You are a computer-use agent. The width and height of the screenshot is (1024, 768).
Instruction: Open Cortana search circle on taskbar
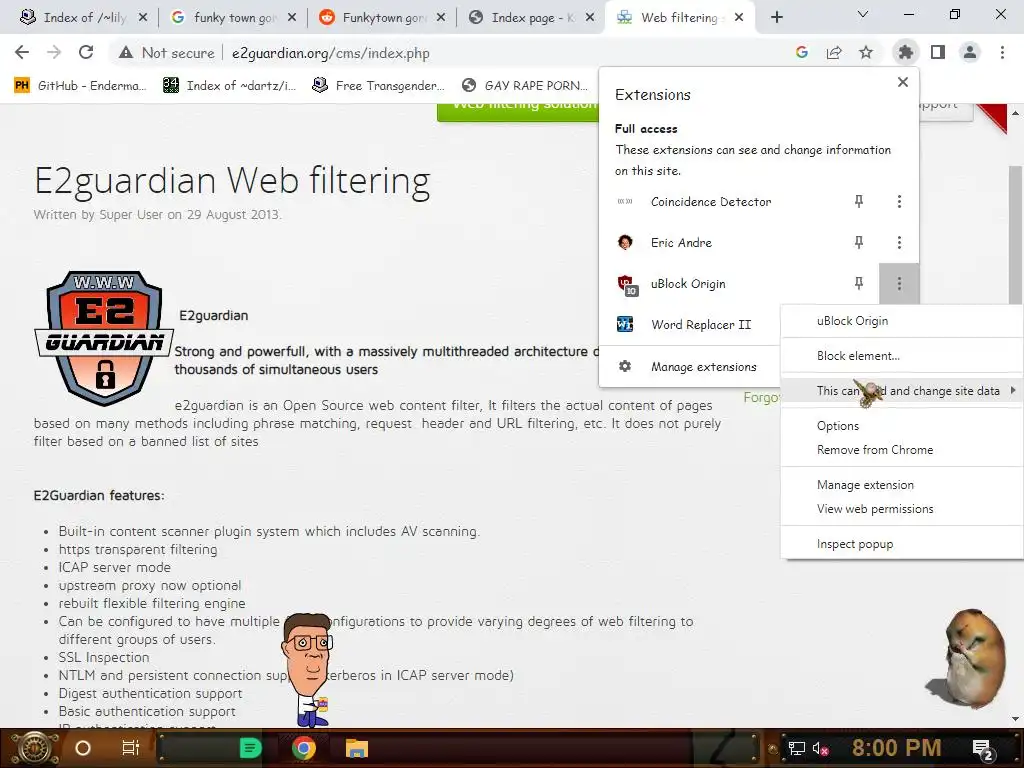83,748
